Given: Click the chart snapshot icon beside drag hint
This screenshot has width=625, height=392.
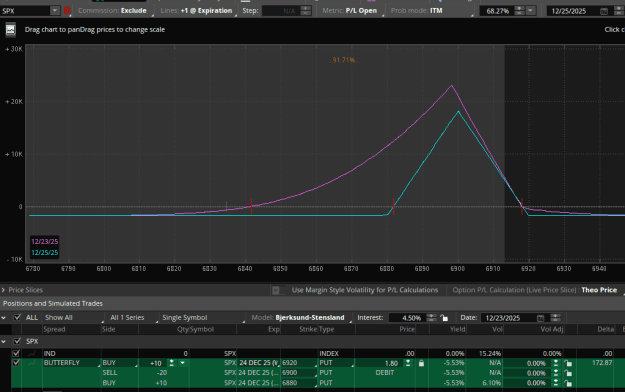Looking at the screenshot, I should click(11, 30).
